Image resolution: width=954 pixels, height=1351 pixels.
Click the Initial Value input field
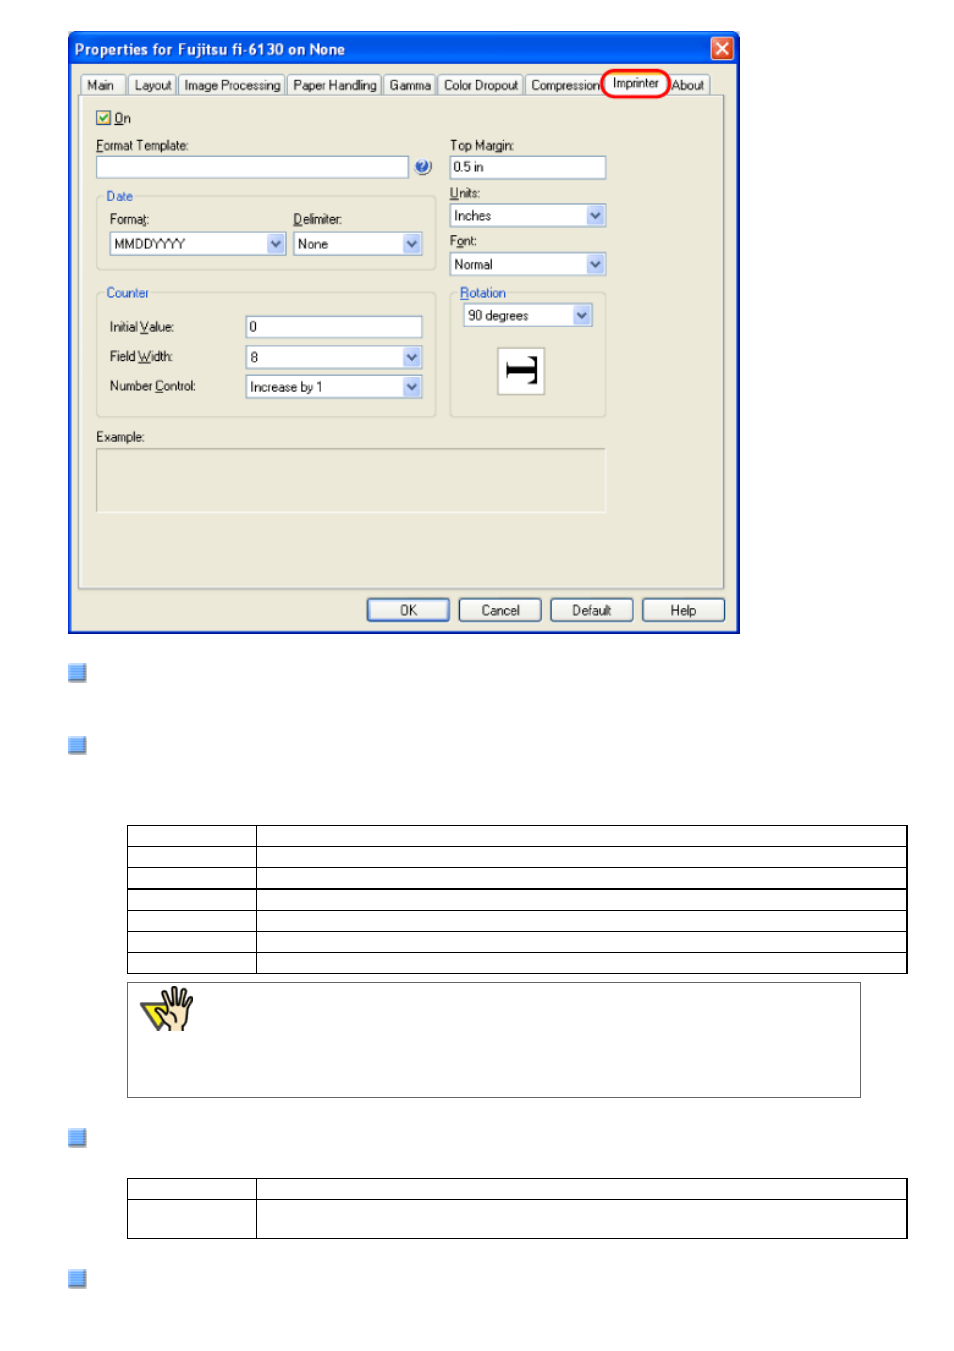point(334,327)
